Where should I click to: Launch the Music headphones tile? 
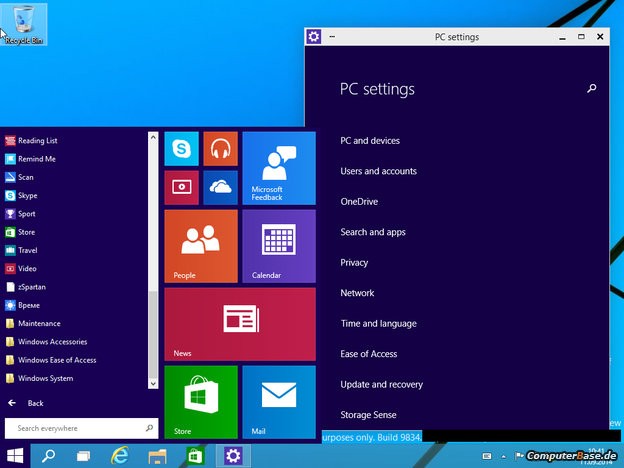(x=220, y=149)
